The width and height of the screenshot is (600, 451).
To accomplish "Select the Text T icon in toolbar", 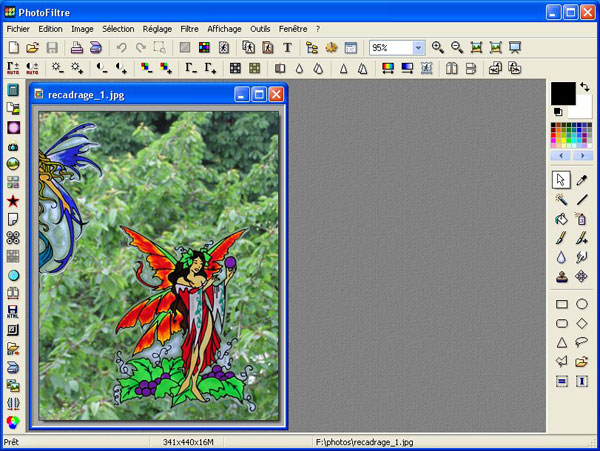I will (287, 47).
